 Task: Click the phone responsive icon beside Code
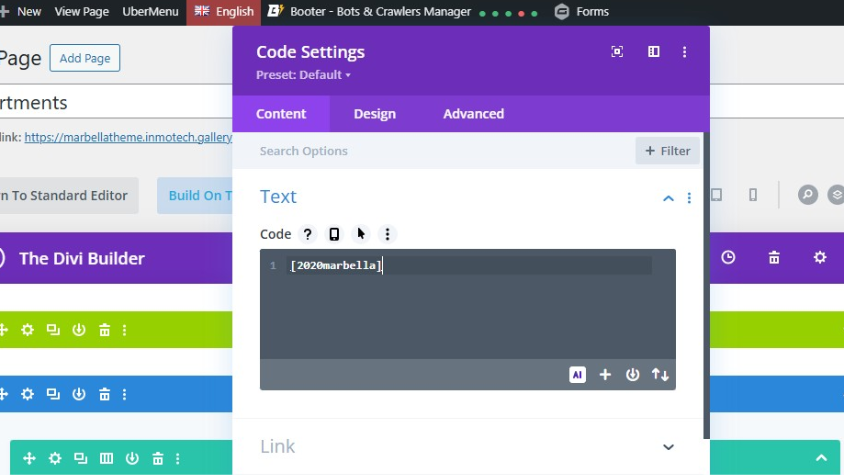334,234
